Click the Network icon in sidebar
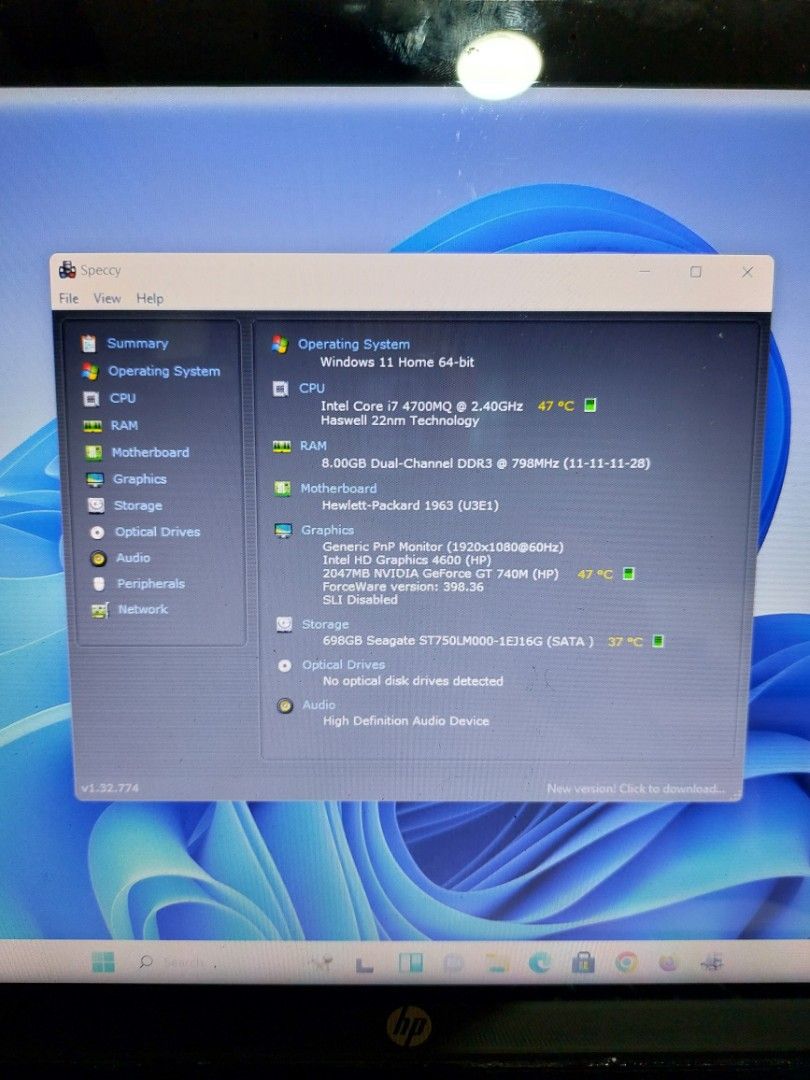810x1080 pixels. click(99, 610)
